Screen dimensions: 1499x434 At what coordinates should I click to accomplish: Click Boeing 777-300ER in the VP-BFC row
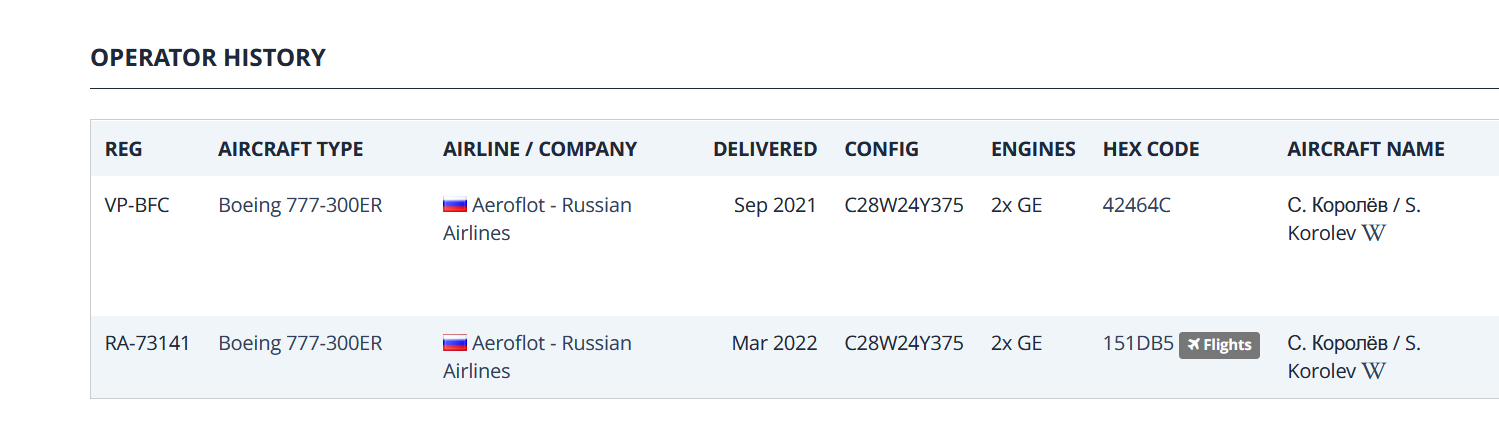(x=300, y=206)
